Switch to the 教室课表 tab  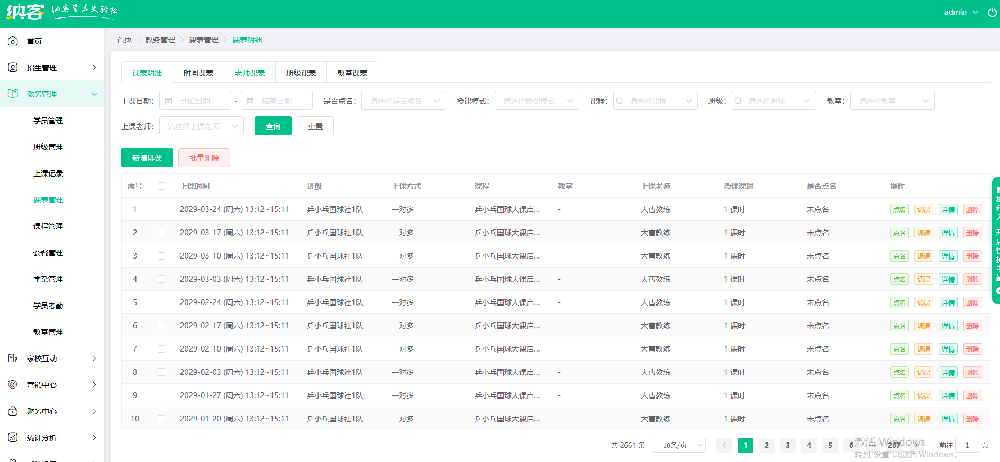352,73
